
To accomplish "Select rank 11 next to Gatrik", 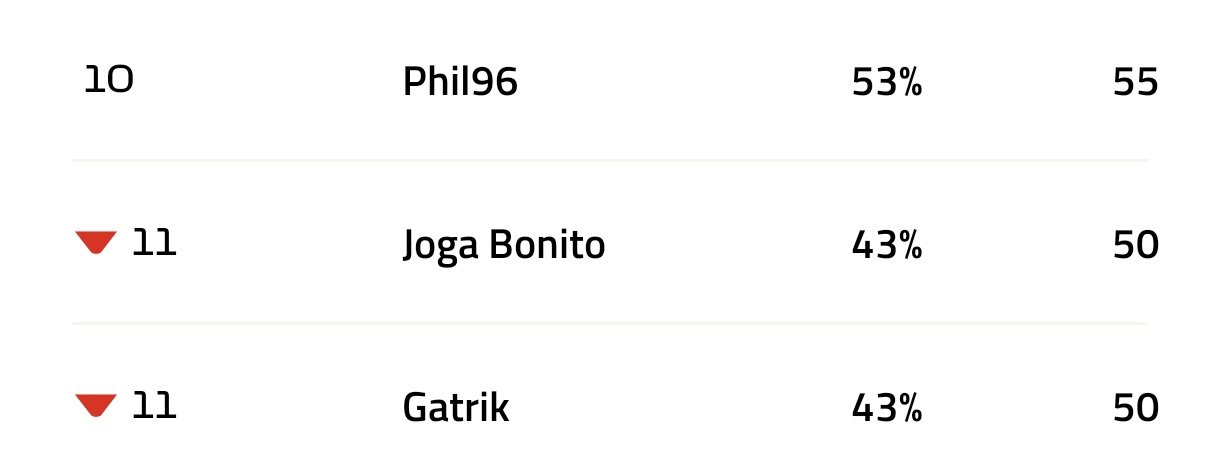I will click(154, 406).
